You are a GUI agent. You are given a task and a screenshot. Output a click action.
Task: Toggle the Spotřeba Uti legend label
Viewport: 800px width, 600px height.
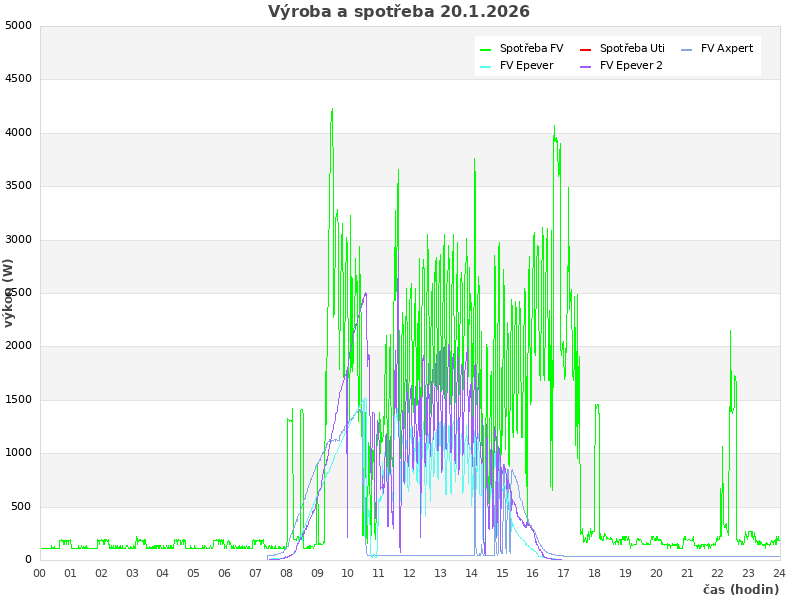[x=632, y=49]
